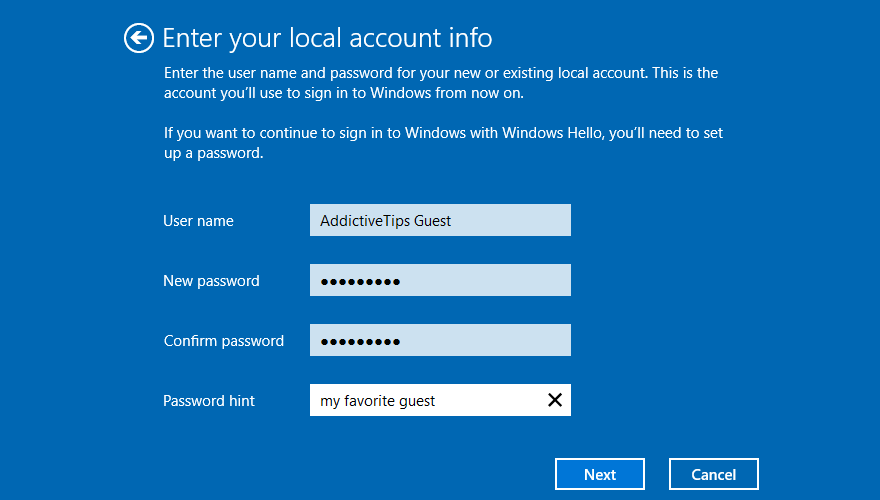This screenshot has width=880, height=500.
Task: Click the paragraph starting 'Enter the user name'
Action: (441, 82)
